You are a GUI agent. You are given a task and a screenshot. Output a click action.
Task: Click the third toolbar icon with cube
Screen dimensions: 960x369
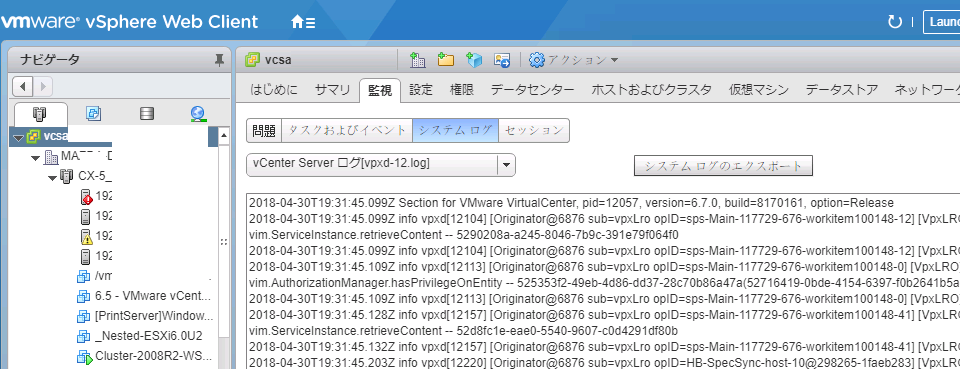474,59
